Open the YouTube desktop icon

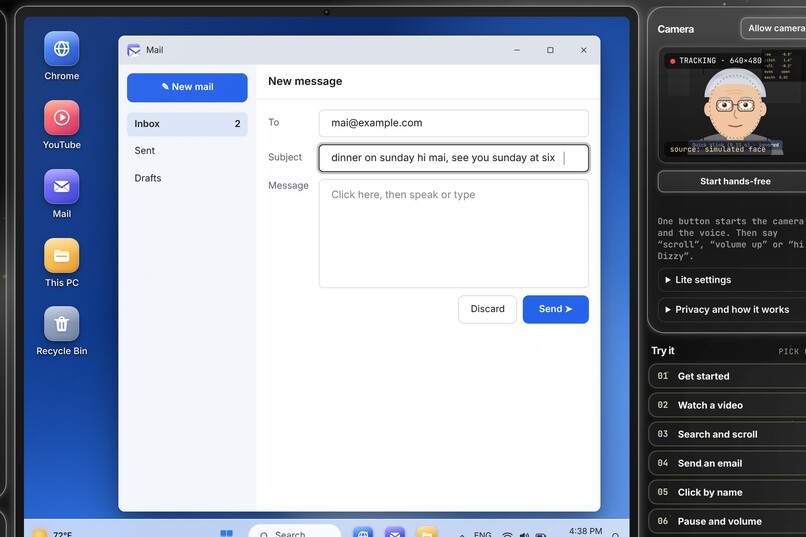pos(62,125)
